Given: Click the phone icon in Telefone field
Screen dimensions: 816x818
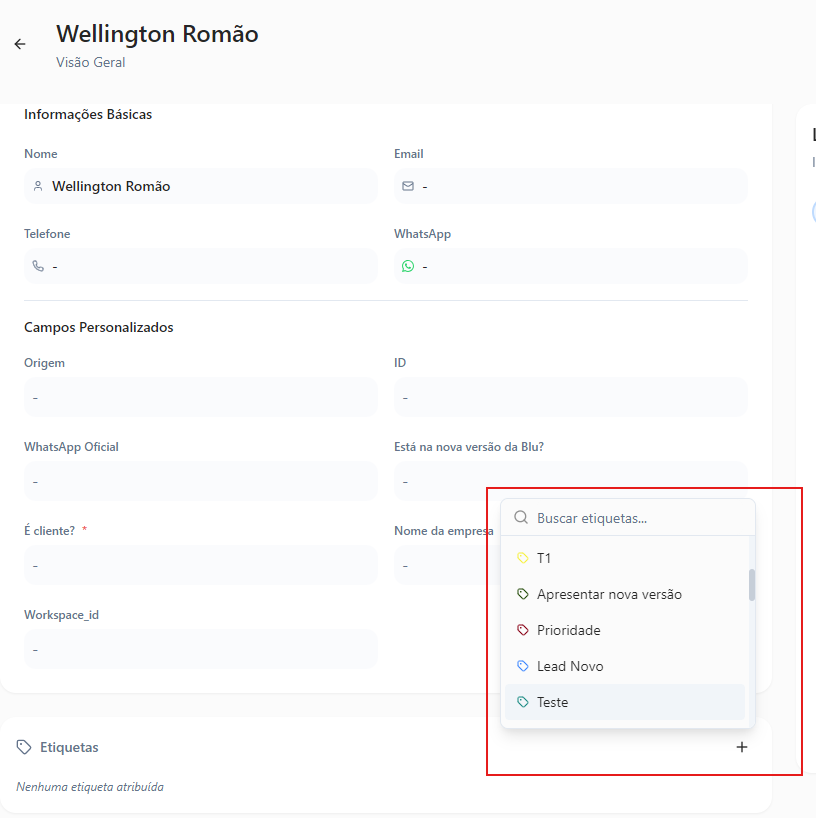Looking at the screenshot, I should click(38, 266).
